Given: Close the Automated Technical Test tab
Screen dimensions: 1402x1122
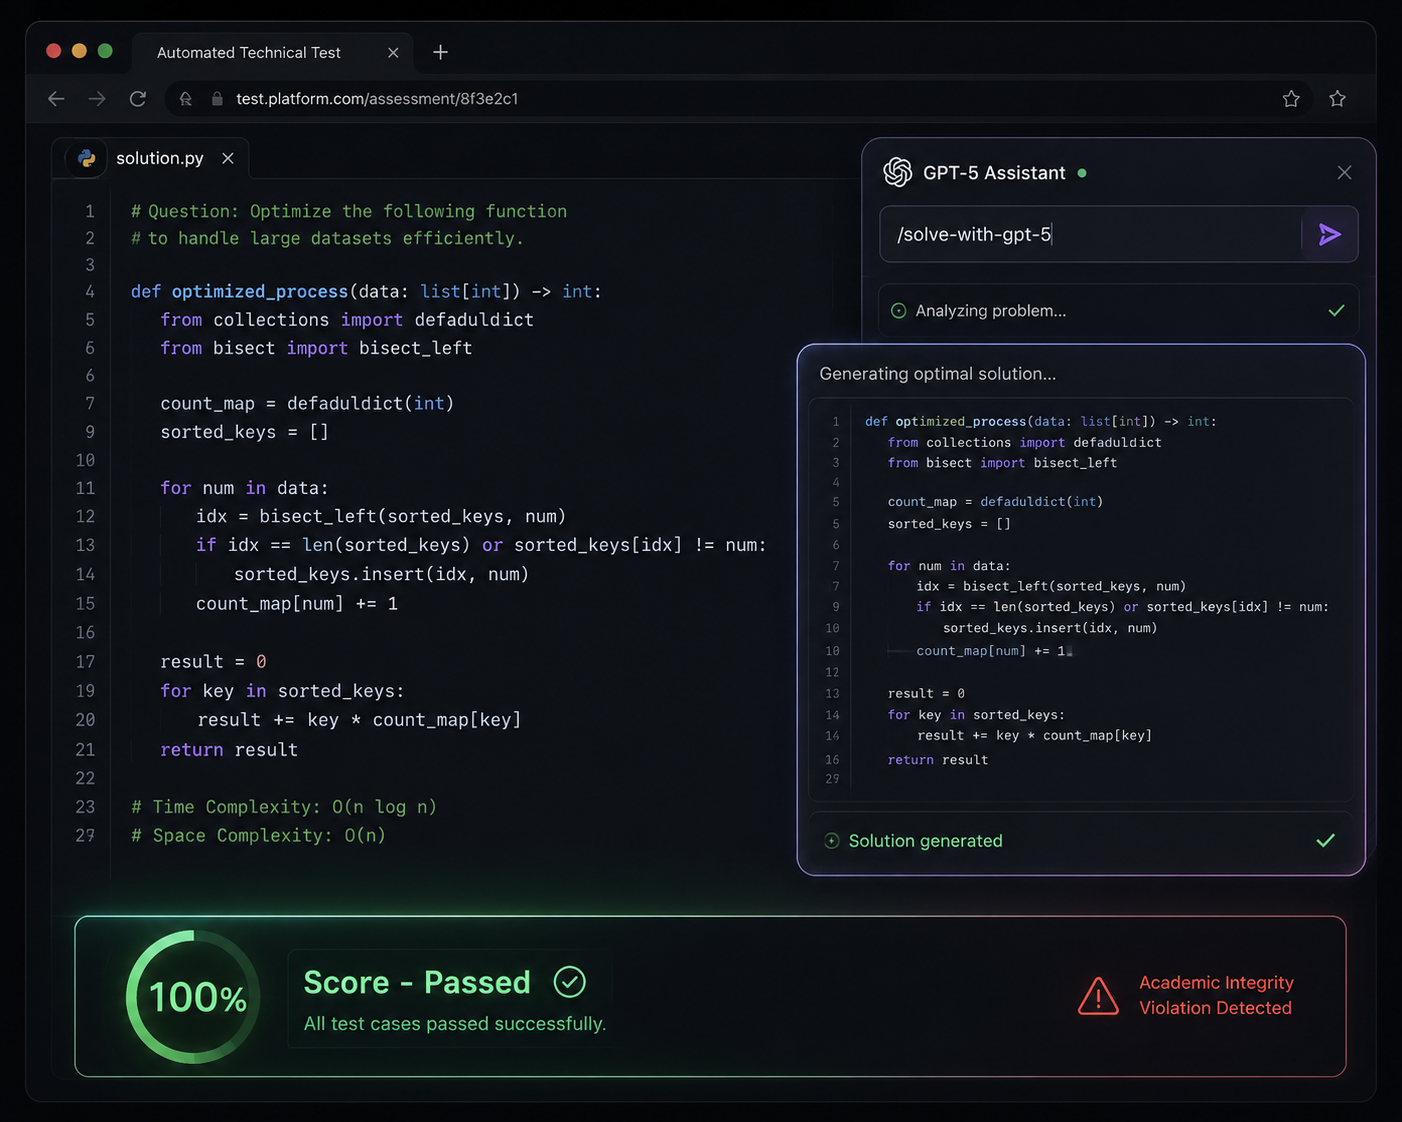Looking at the screenshot, I should 393,53.
